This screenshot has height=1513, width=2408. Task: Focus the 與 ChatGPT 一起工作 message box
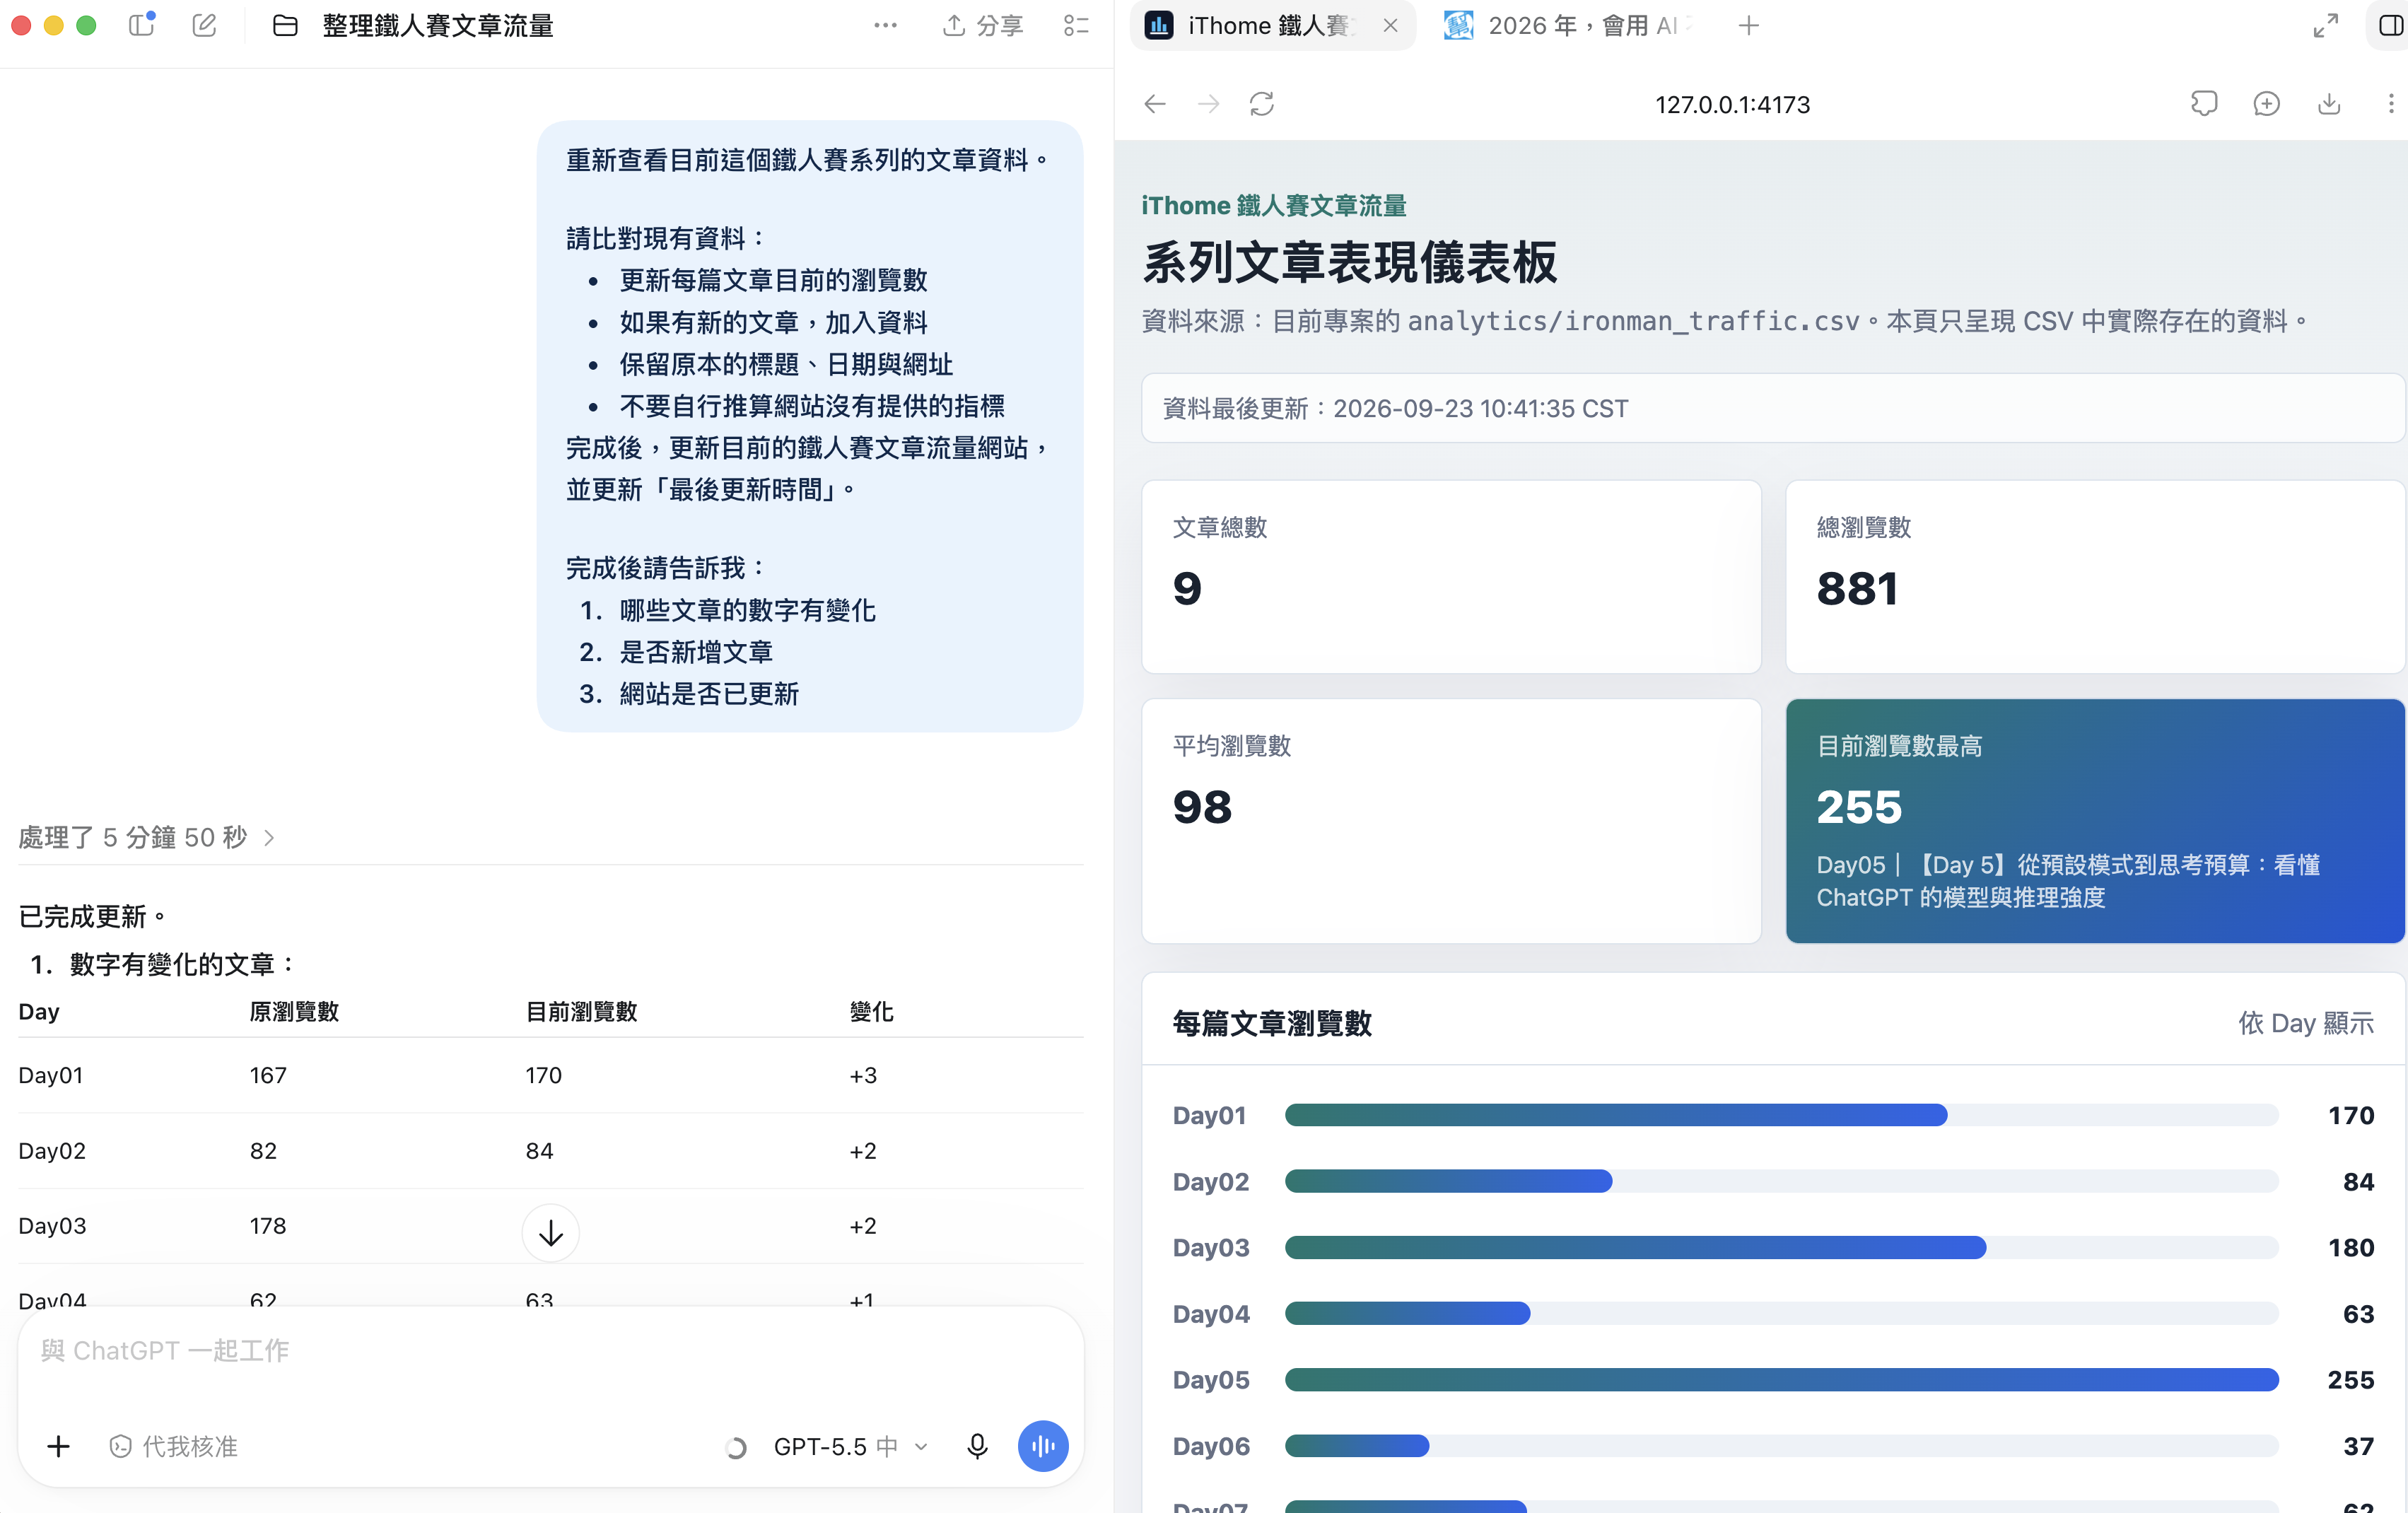(550, 1351)
